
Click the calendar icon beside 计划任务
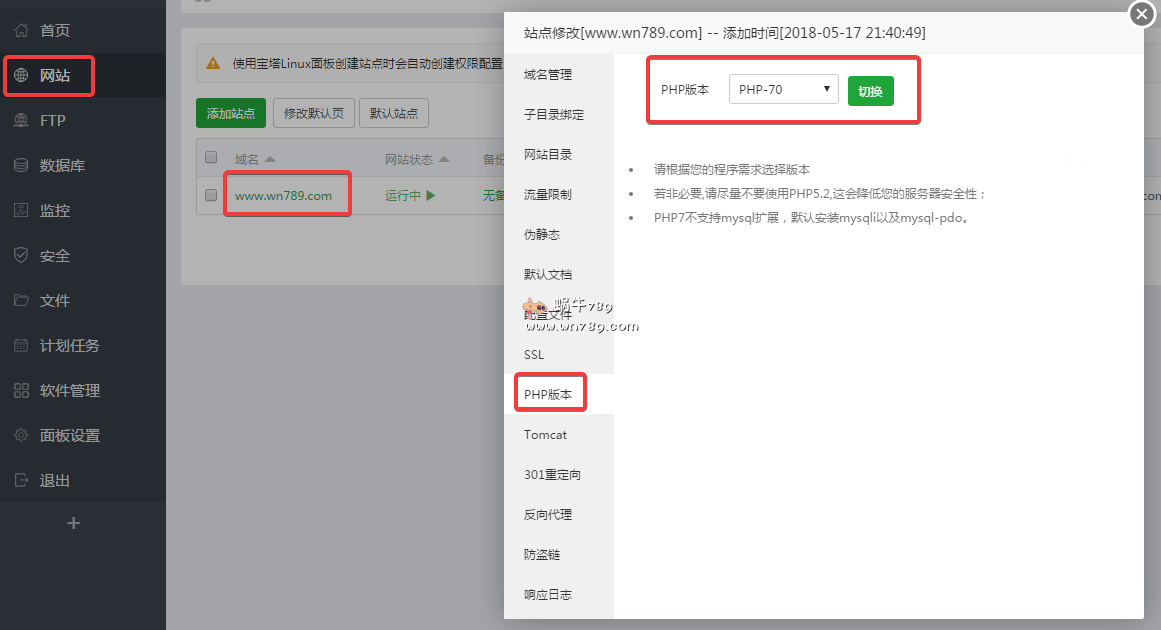(21, 346)
